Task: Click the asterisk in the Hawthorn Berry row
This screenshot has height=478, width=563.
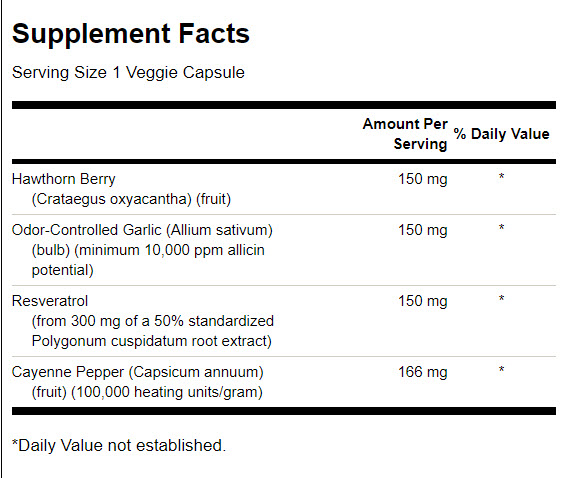Action: (x=501, y=177)
